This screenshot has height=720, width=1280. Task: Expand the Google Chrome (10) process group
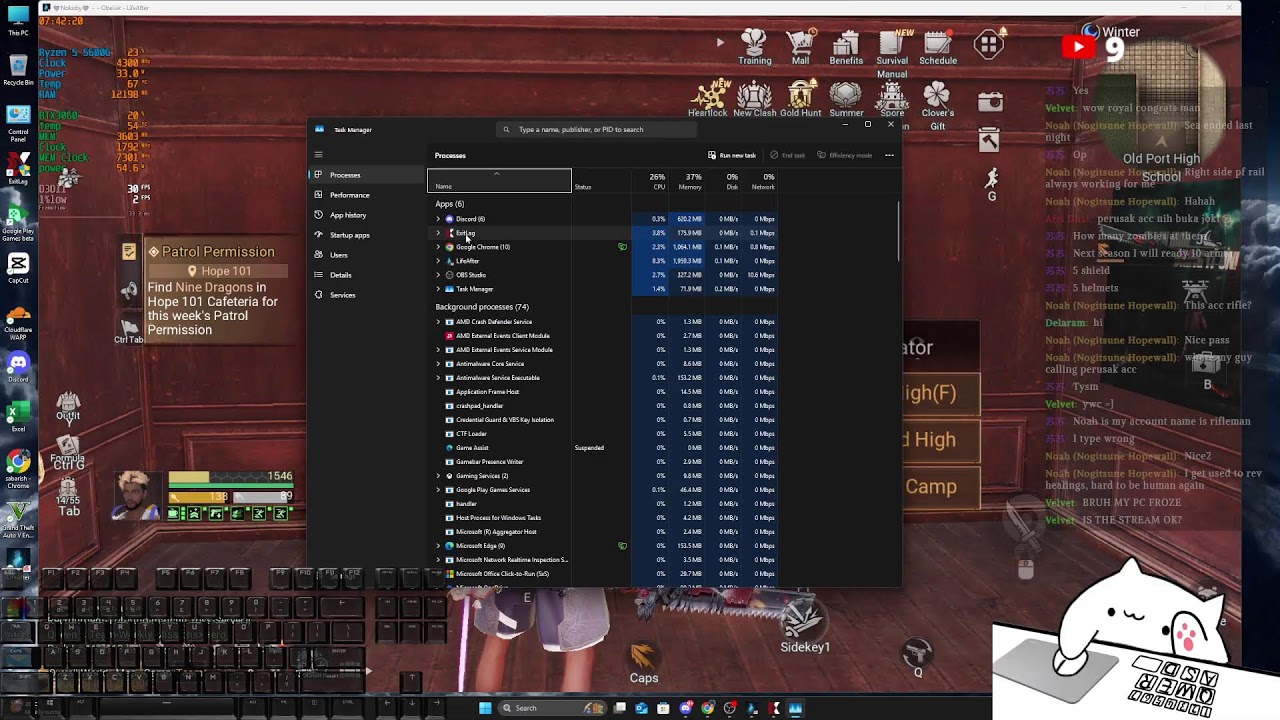click(438, 247)
